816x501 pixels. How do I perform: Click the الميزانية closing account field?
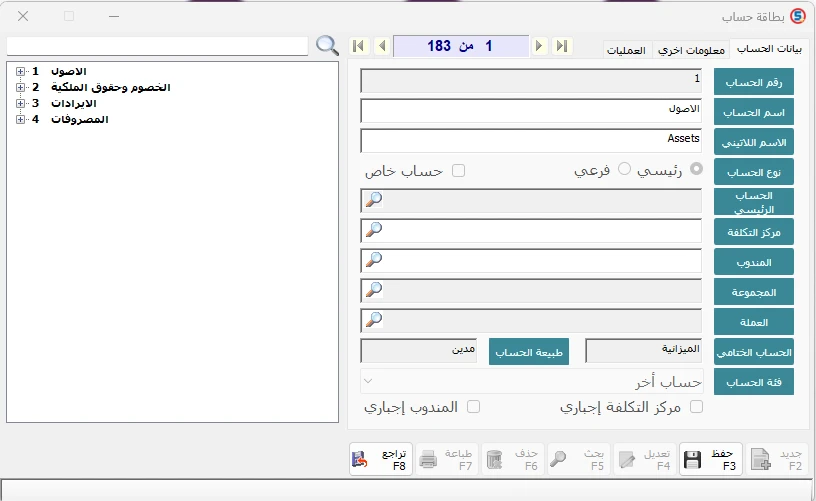tap(643, 351)
